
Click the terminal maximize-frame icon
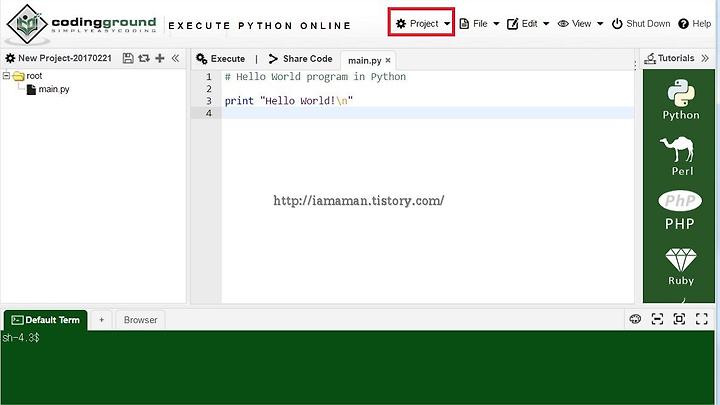coord(680,319)
